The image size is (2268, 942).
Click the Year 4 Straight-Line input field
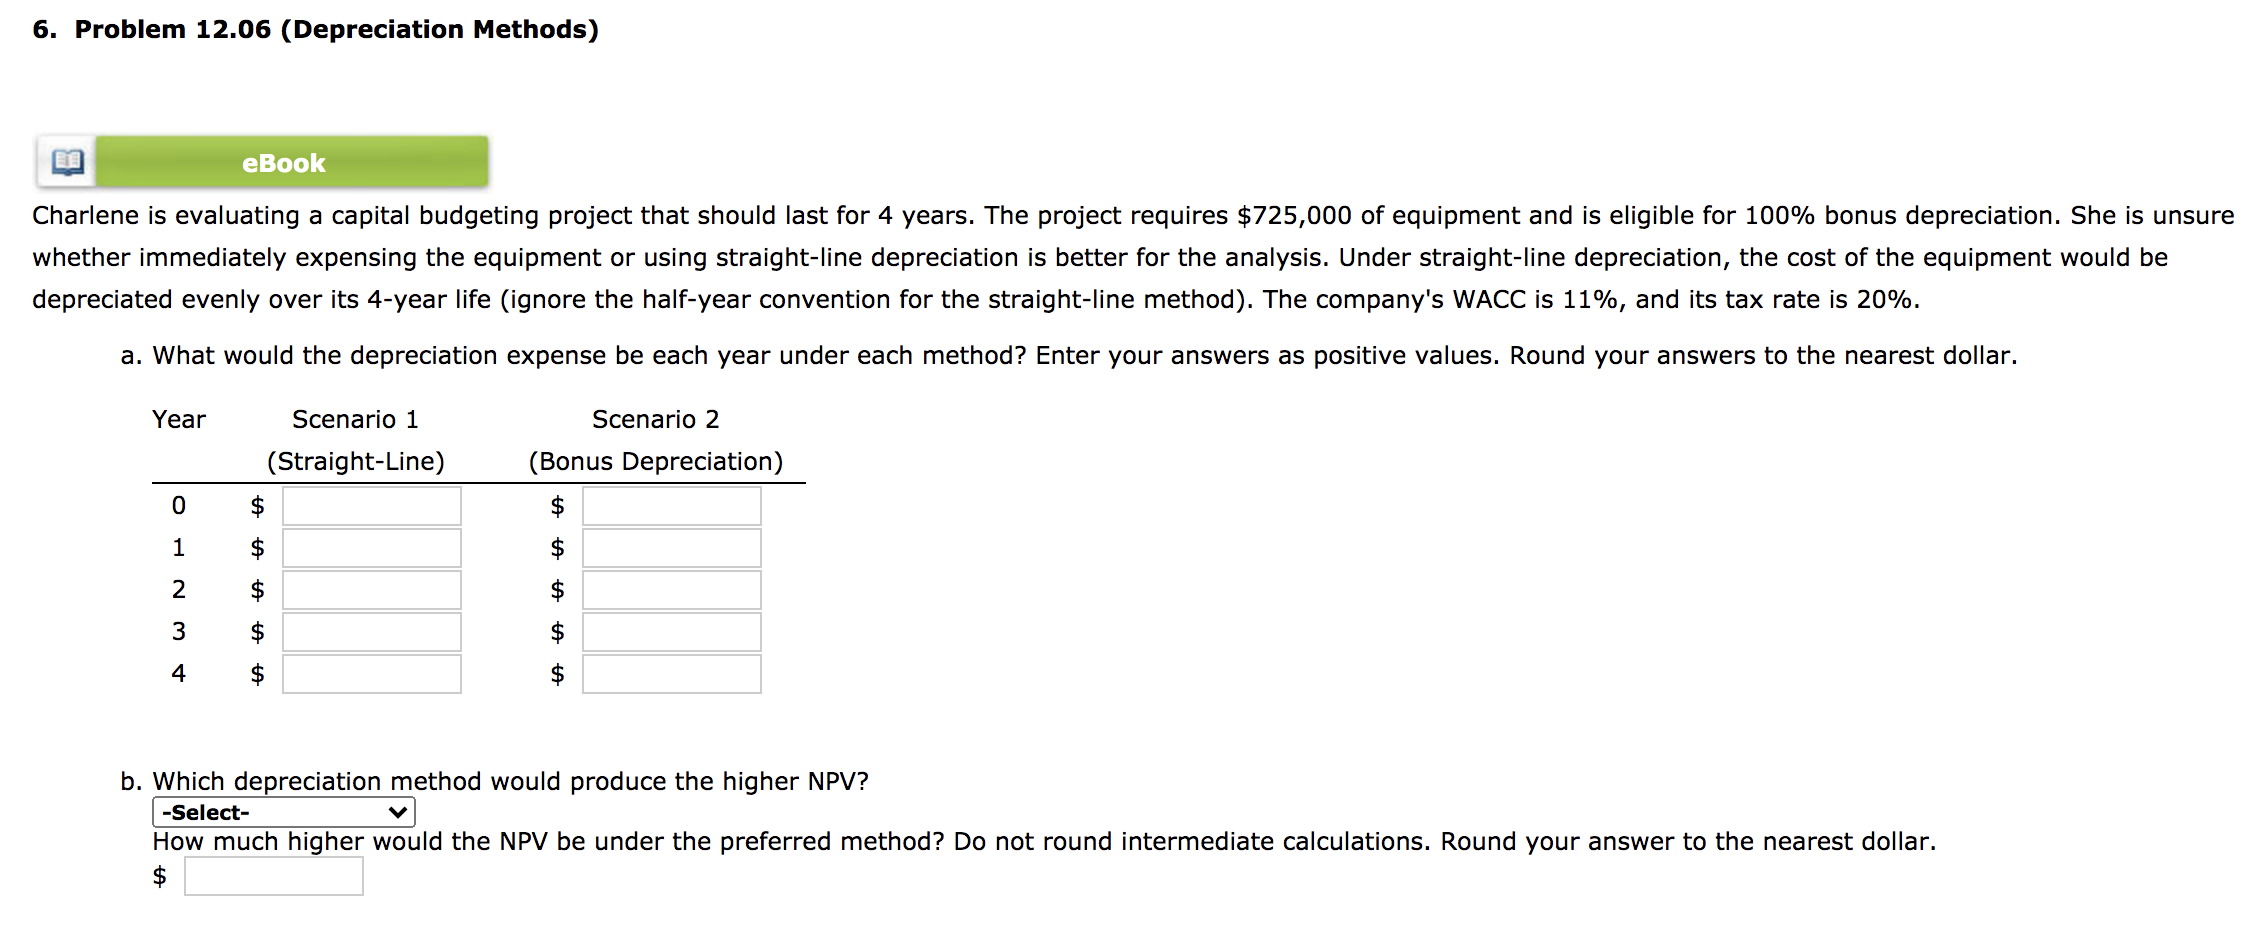371,673
